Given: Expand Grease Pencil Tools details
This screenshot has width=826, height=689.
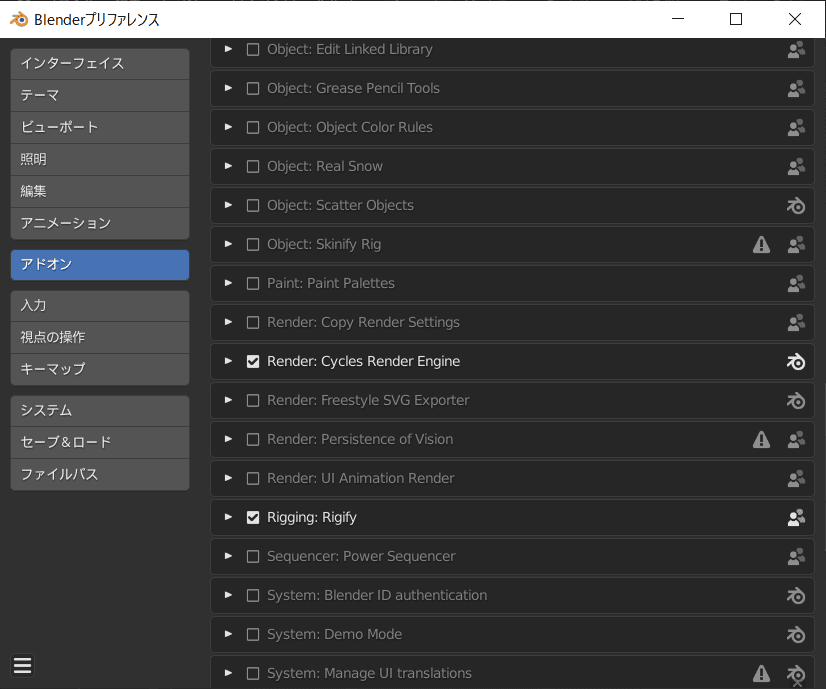Looking at the screenshot, I should (x=228, y=88).
